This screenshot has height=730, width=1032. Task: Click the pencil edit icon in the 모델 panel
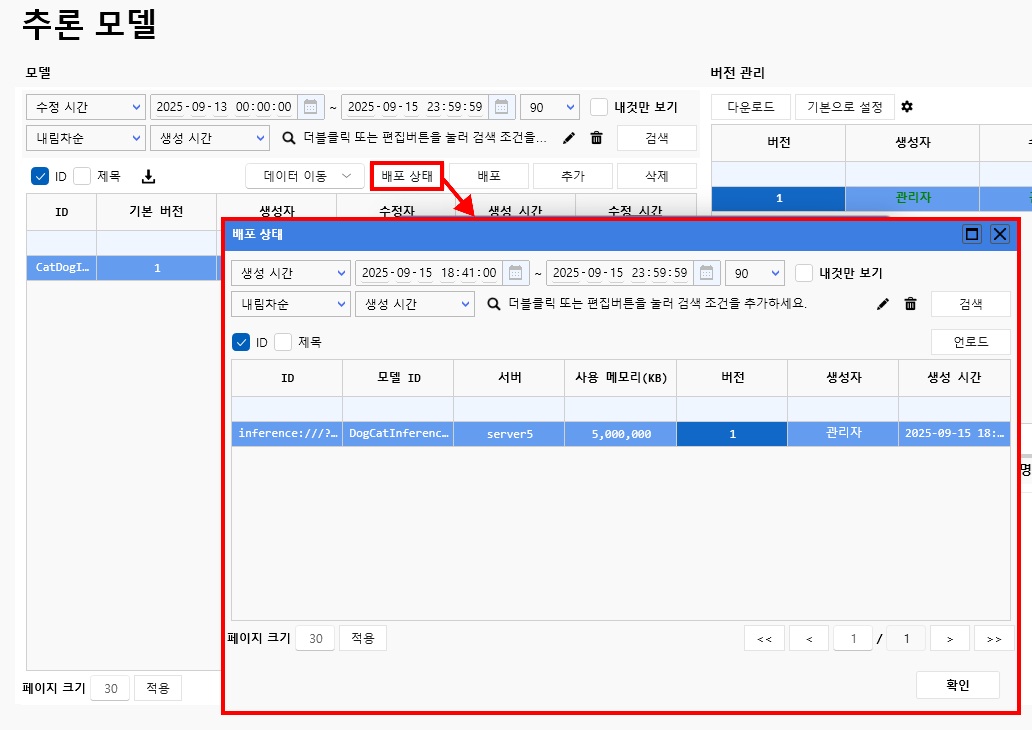click(569, 138)
